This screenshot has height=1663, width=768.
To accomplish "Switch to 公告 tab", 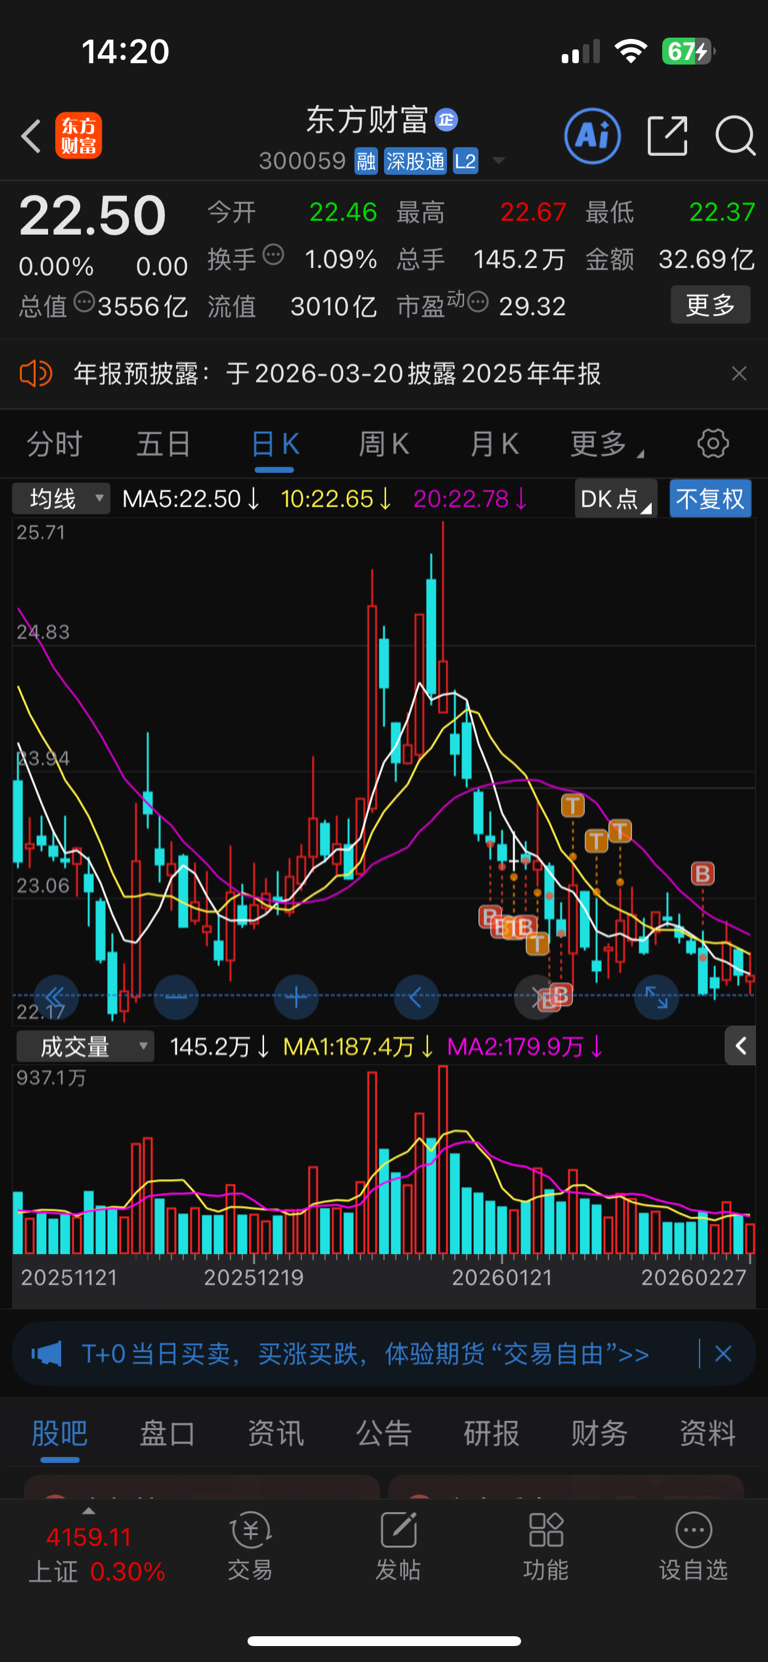I will pos(383,1434).
